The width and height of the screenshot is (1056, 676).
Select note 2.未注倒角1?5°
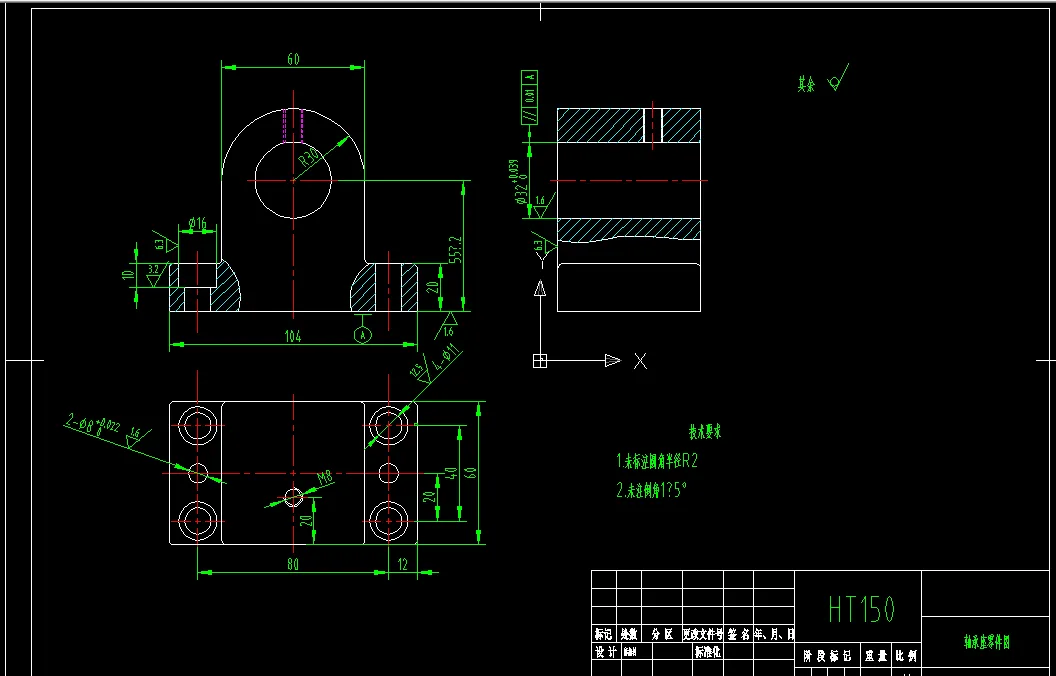point(652,490)
